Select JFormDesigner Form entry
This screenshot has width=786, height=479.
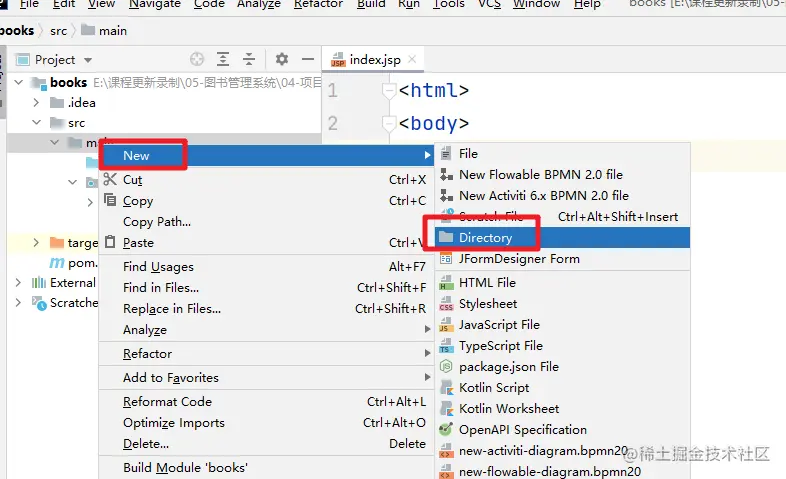pos(562,259)
